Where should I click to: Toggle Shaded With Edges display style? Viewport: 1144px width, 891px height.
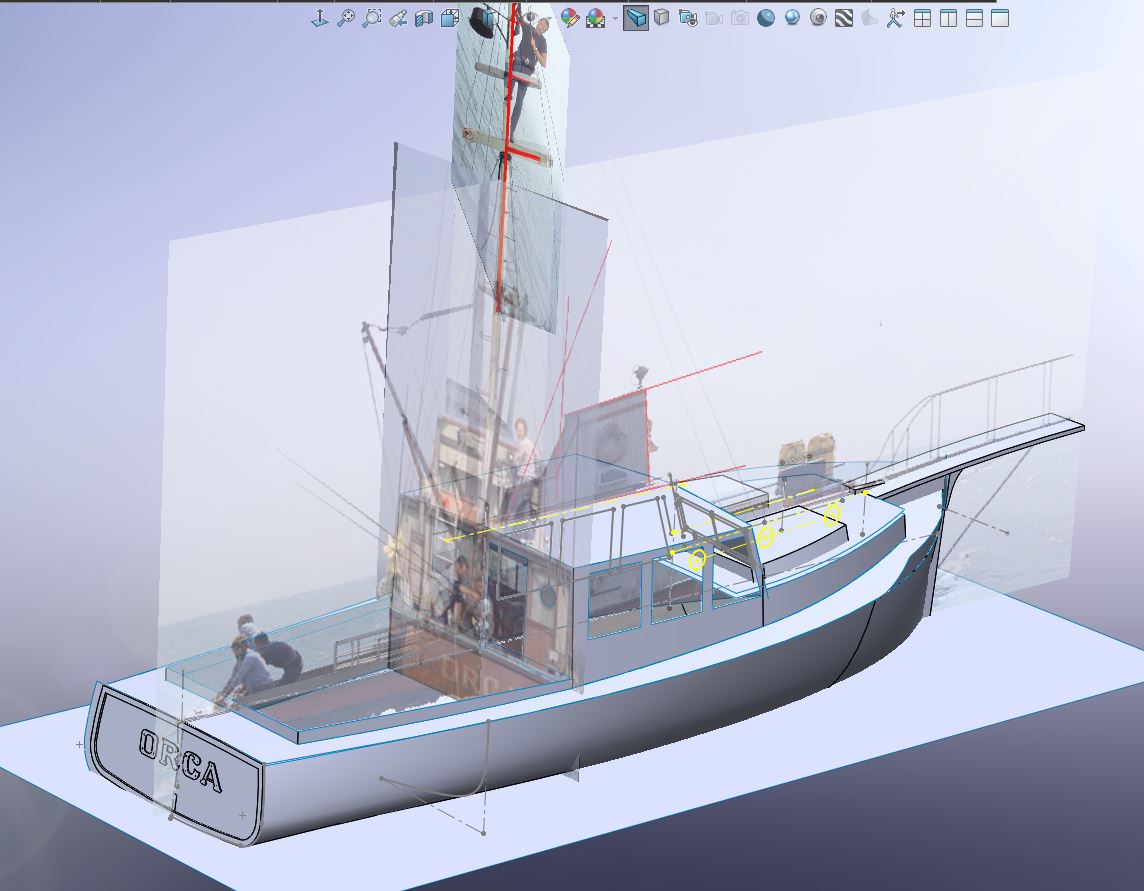[x=636, y=18]
